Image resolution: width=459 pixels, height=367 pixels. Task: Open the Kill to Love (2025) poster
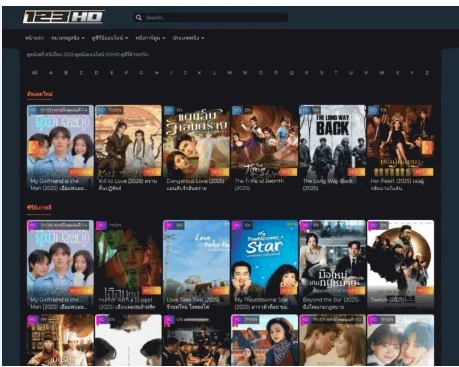pos(128,148)
